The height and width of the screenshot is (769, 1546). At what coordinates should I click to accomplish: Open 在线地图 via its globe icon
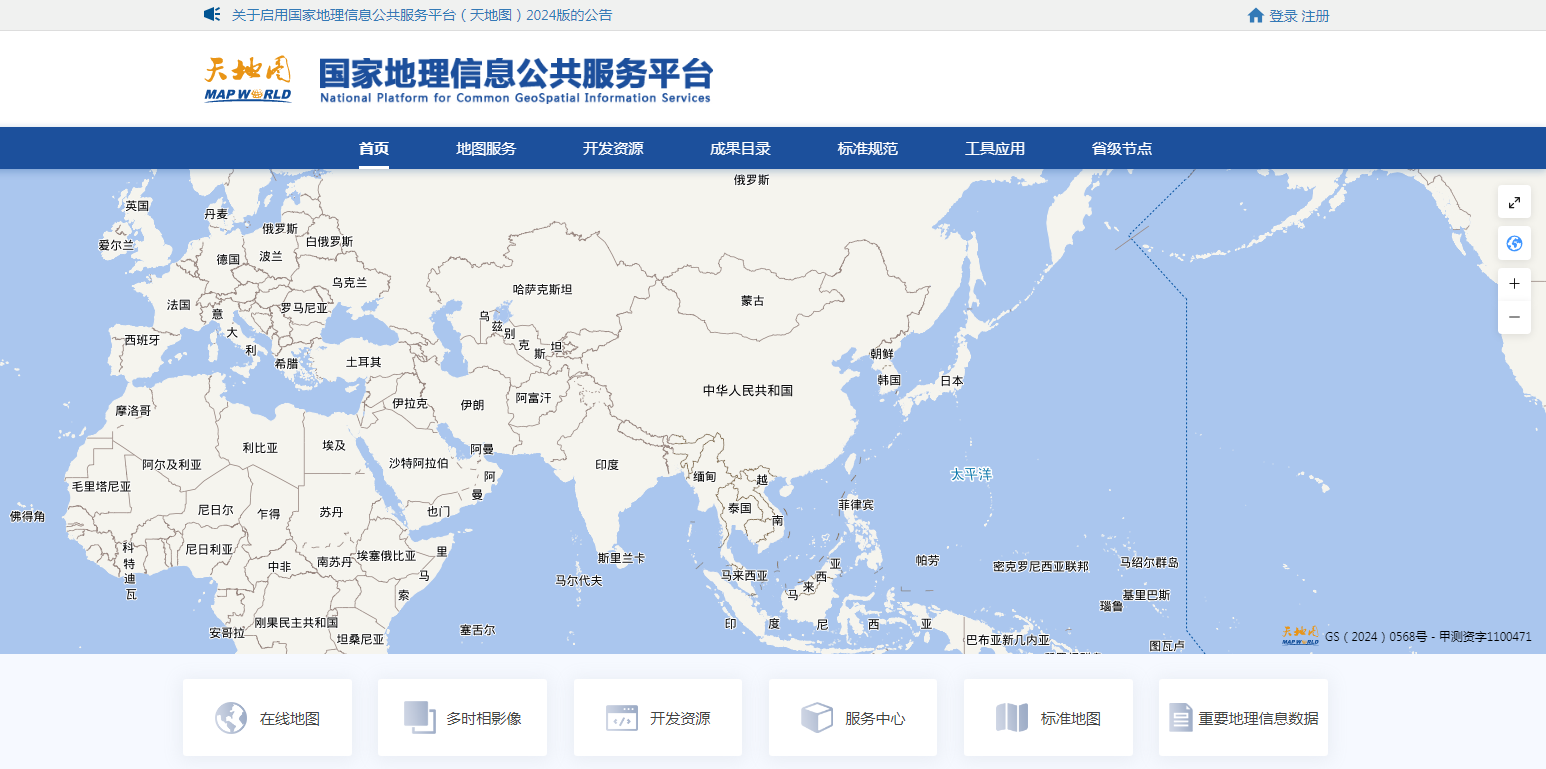click(x=230, y=717)
